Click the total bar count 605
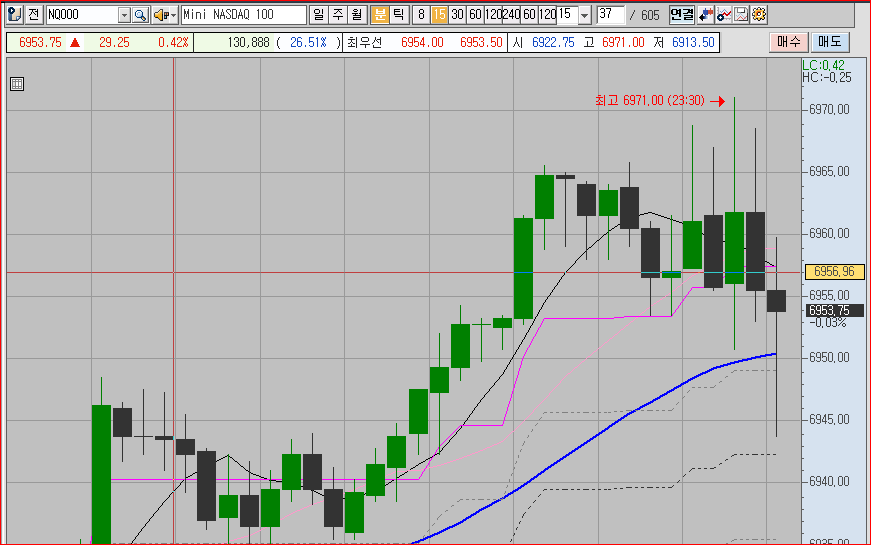 pyautogui.click(x=650, y=15)
